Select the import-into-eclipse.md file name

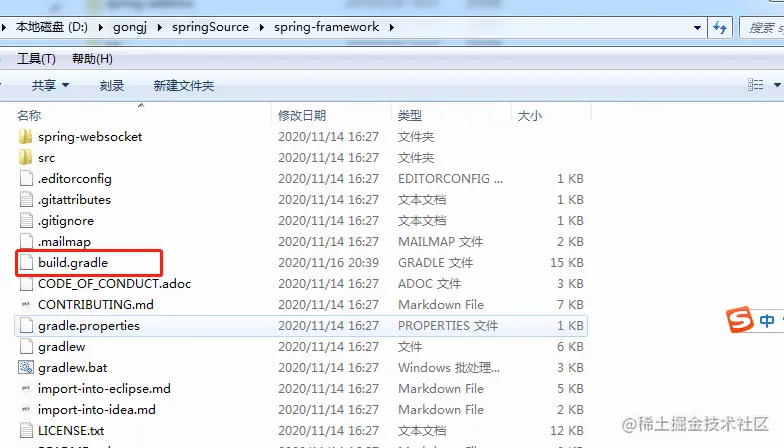(x=104, y=388)
